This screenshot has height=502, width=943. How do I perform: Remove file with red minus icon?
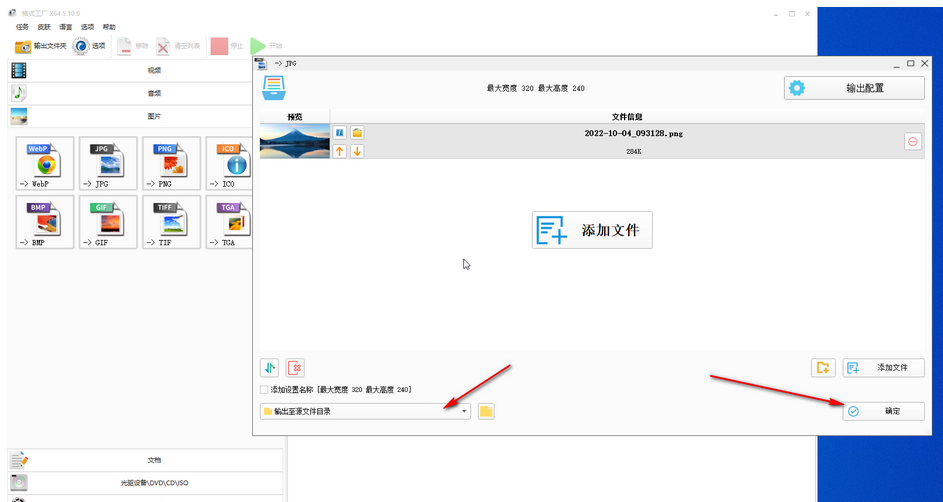(913, 141)
